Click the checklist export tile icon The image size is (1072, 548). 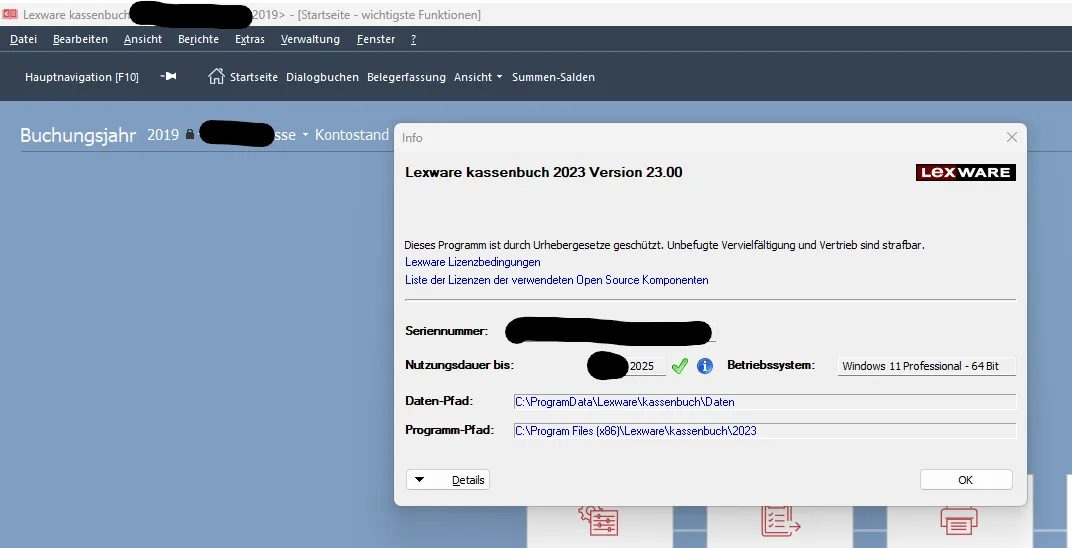tap(780, 521)
